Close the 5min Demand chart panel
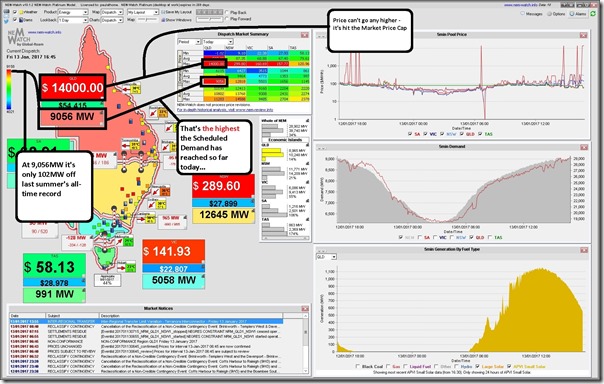This screenshot has width=604, height=384. click(584, 147)
